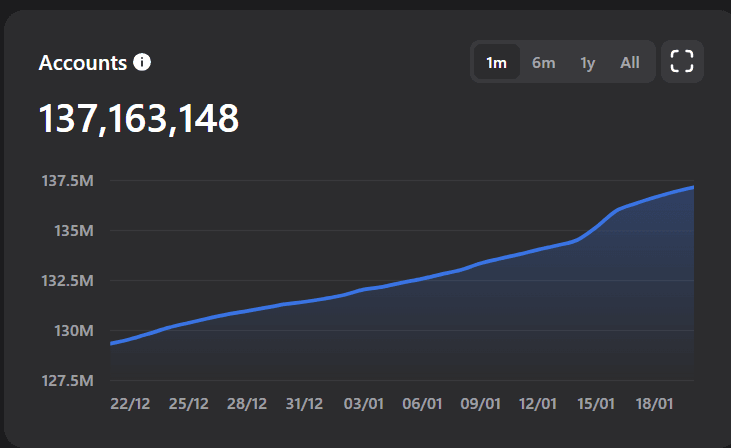Select the All time range
This screenshot has height=448, width=731.
630,63
